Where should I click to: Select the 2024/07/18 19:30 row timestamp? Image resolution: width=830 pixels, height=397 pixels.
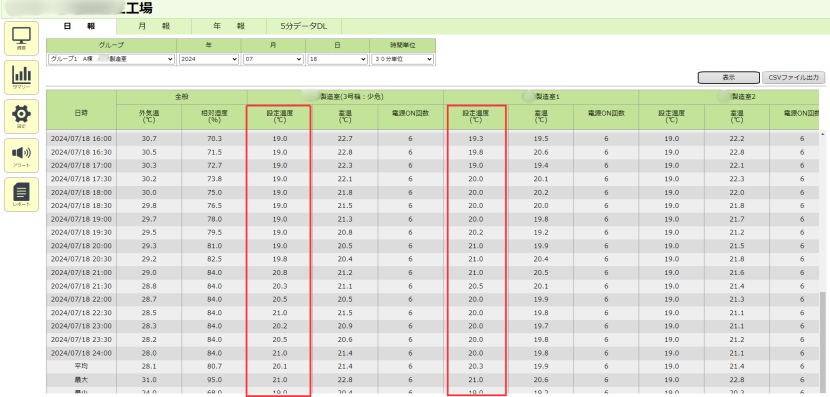coord(81,232)
